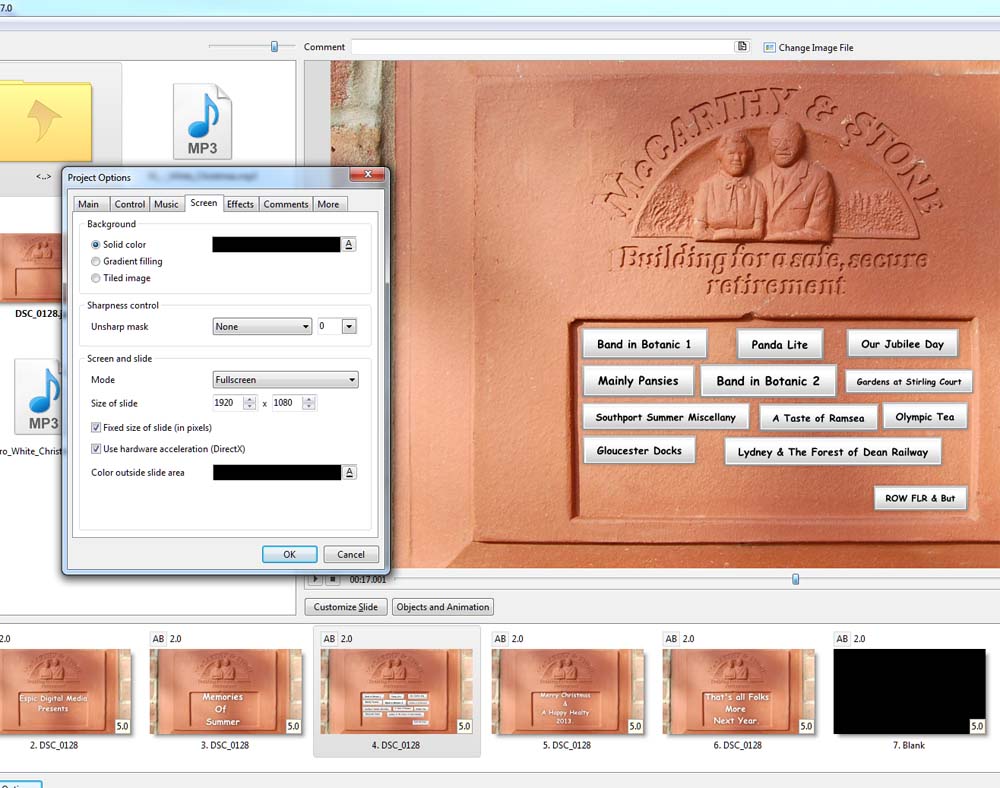The height and width of the screenshot is (788, 1000).
Task: Click the AB transition icon on slide 5
Action: click(501, 638)
